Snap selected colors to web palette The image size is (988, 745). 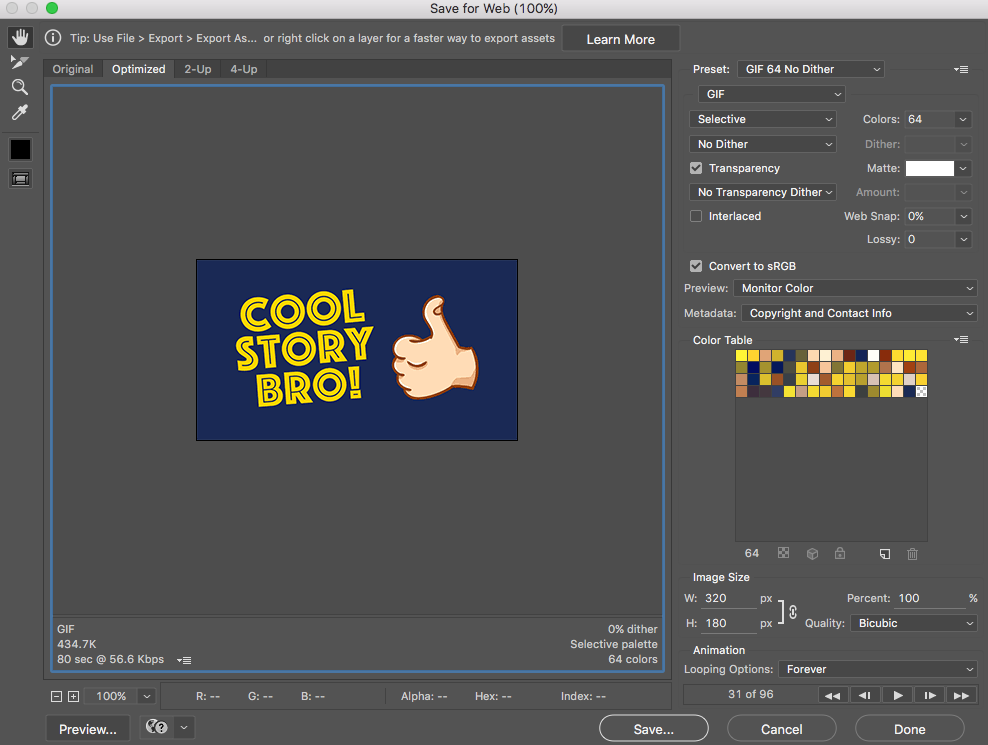[810, 553]
